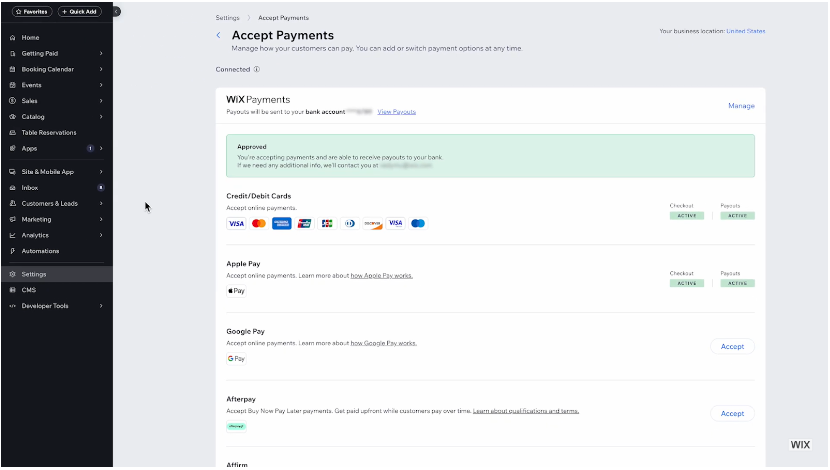830x470 pixels.
Task: Click Manage for Wix Payments
Action: 741,106
